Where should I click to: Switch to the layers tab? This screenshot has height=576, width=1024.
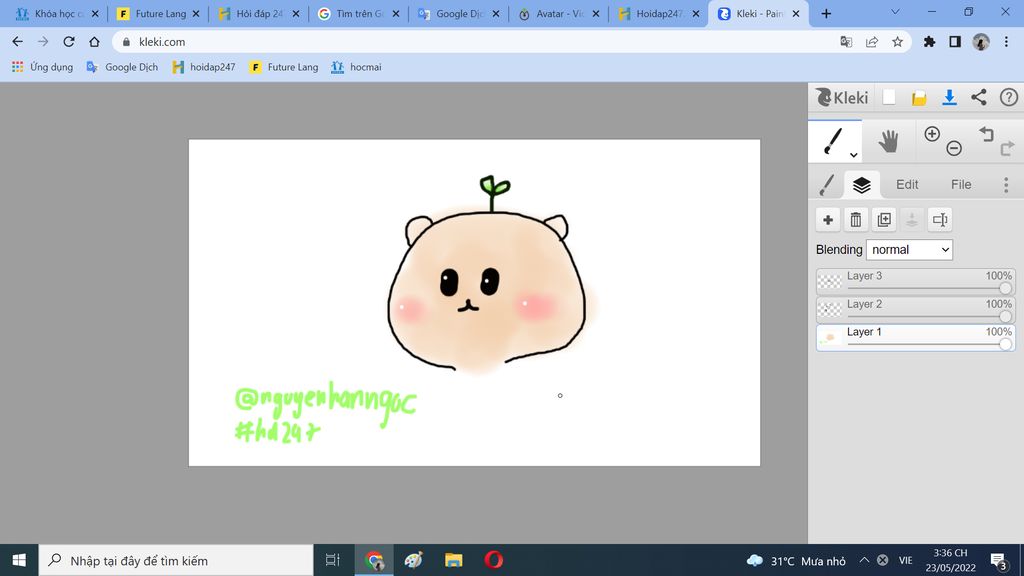(861, 185)
